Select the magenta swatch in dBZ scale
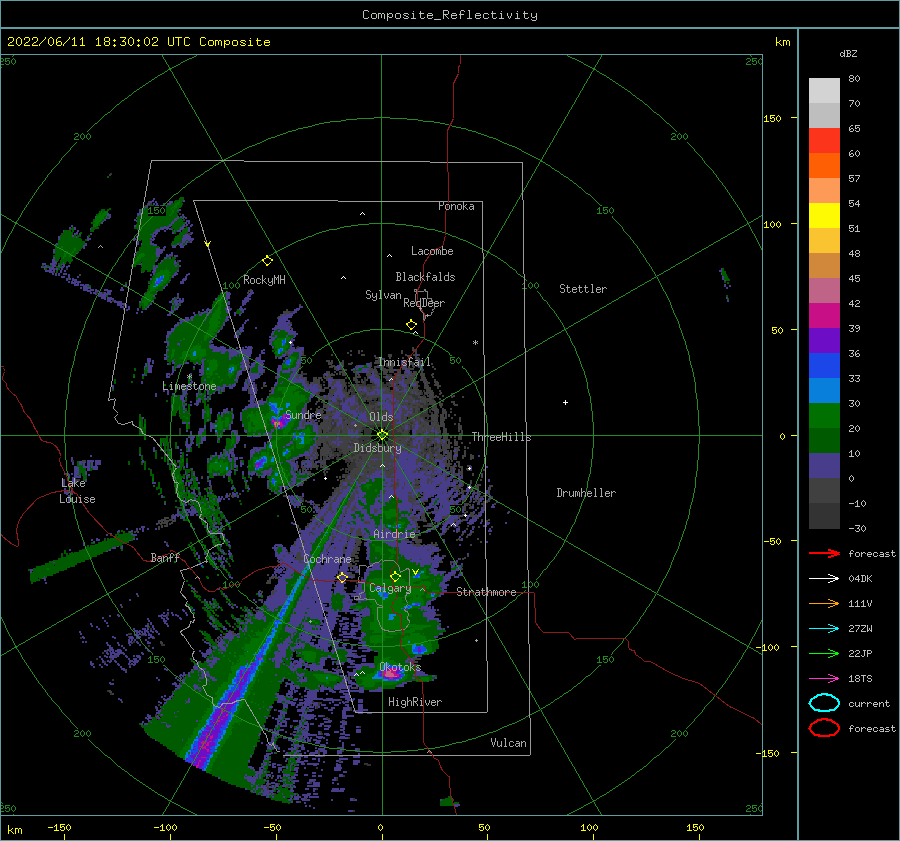Screen dimensions: 900x841 824,315
